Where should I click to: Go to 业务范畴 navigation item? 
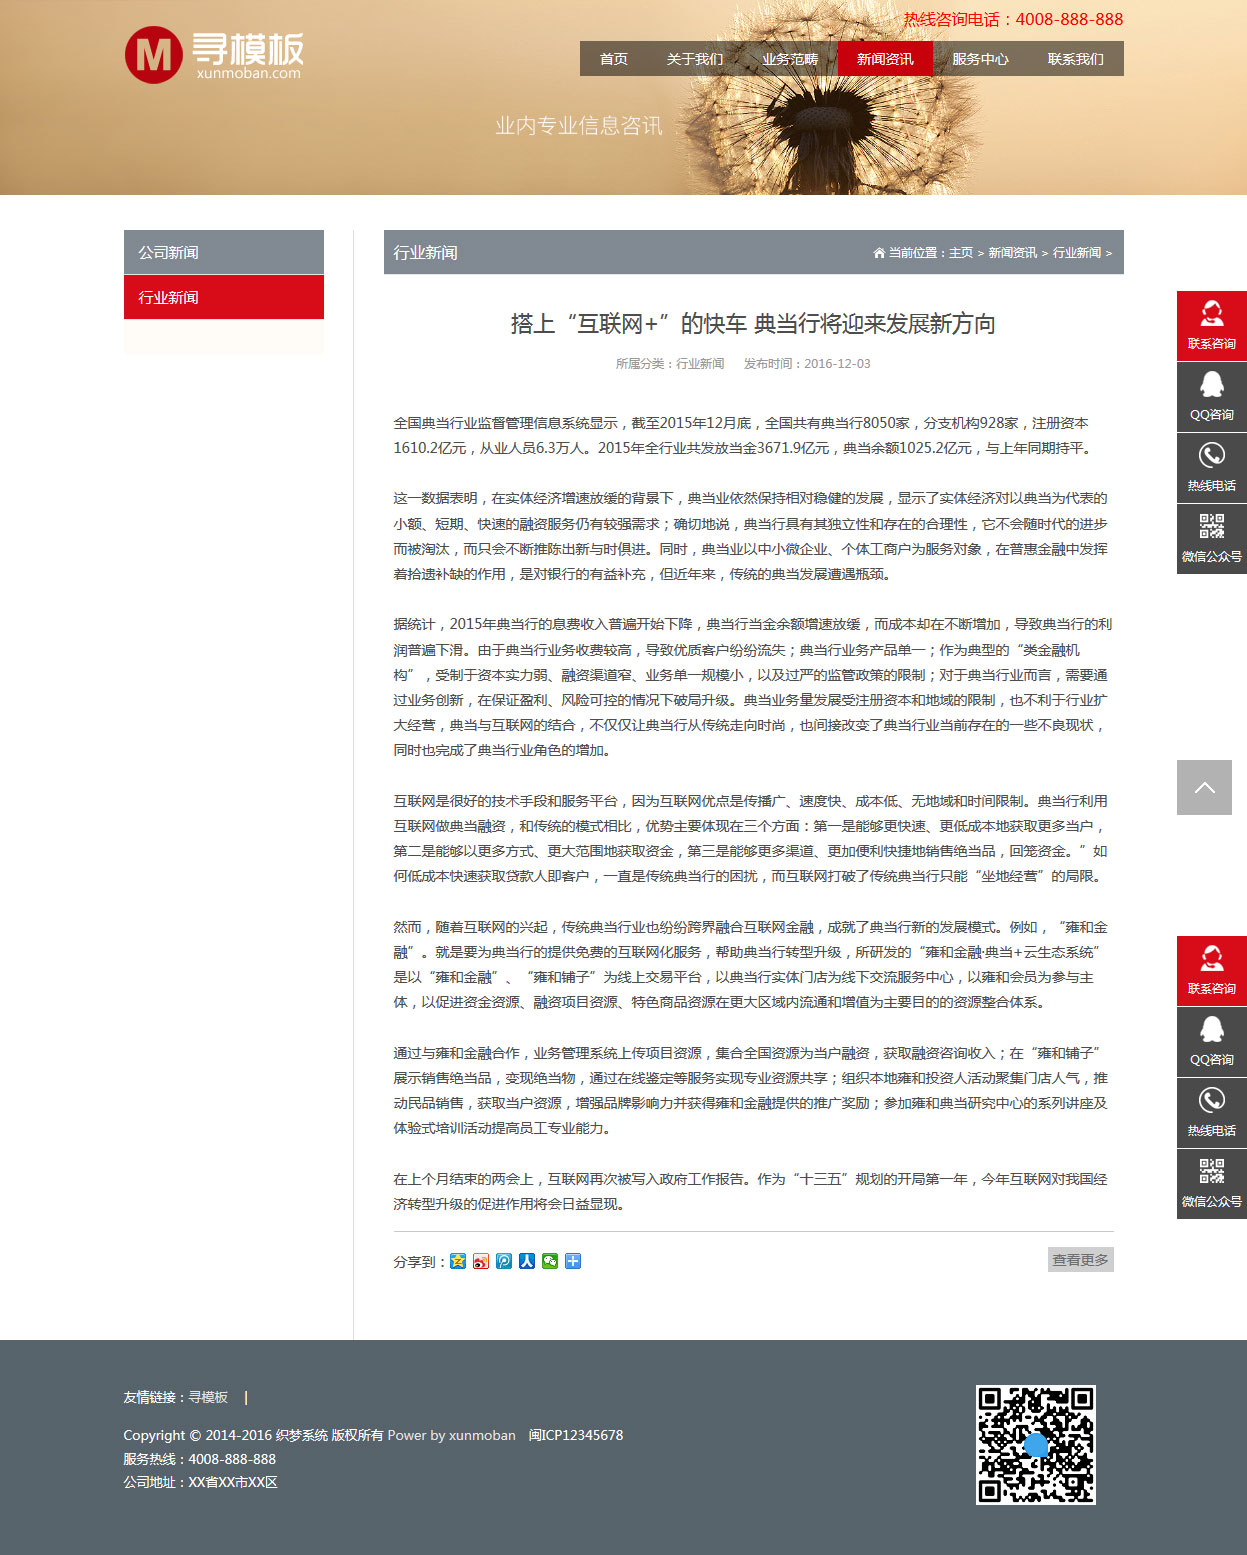[790, 59]
